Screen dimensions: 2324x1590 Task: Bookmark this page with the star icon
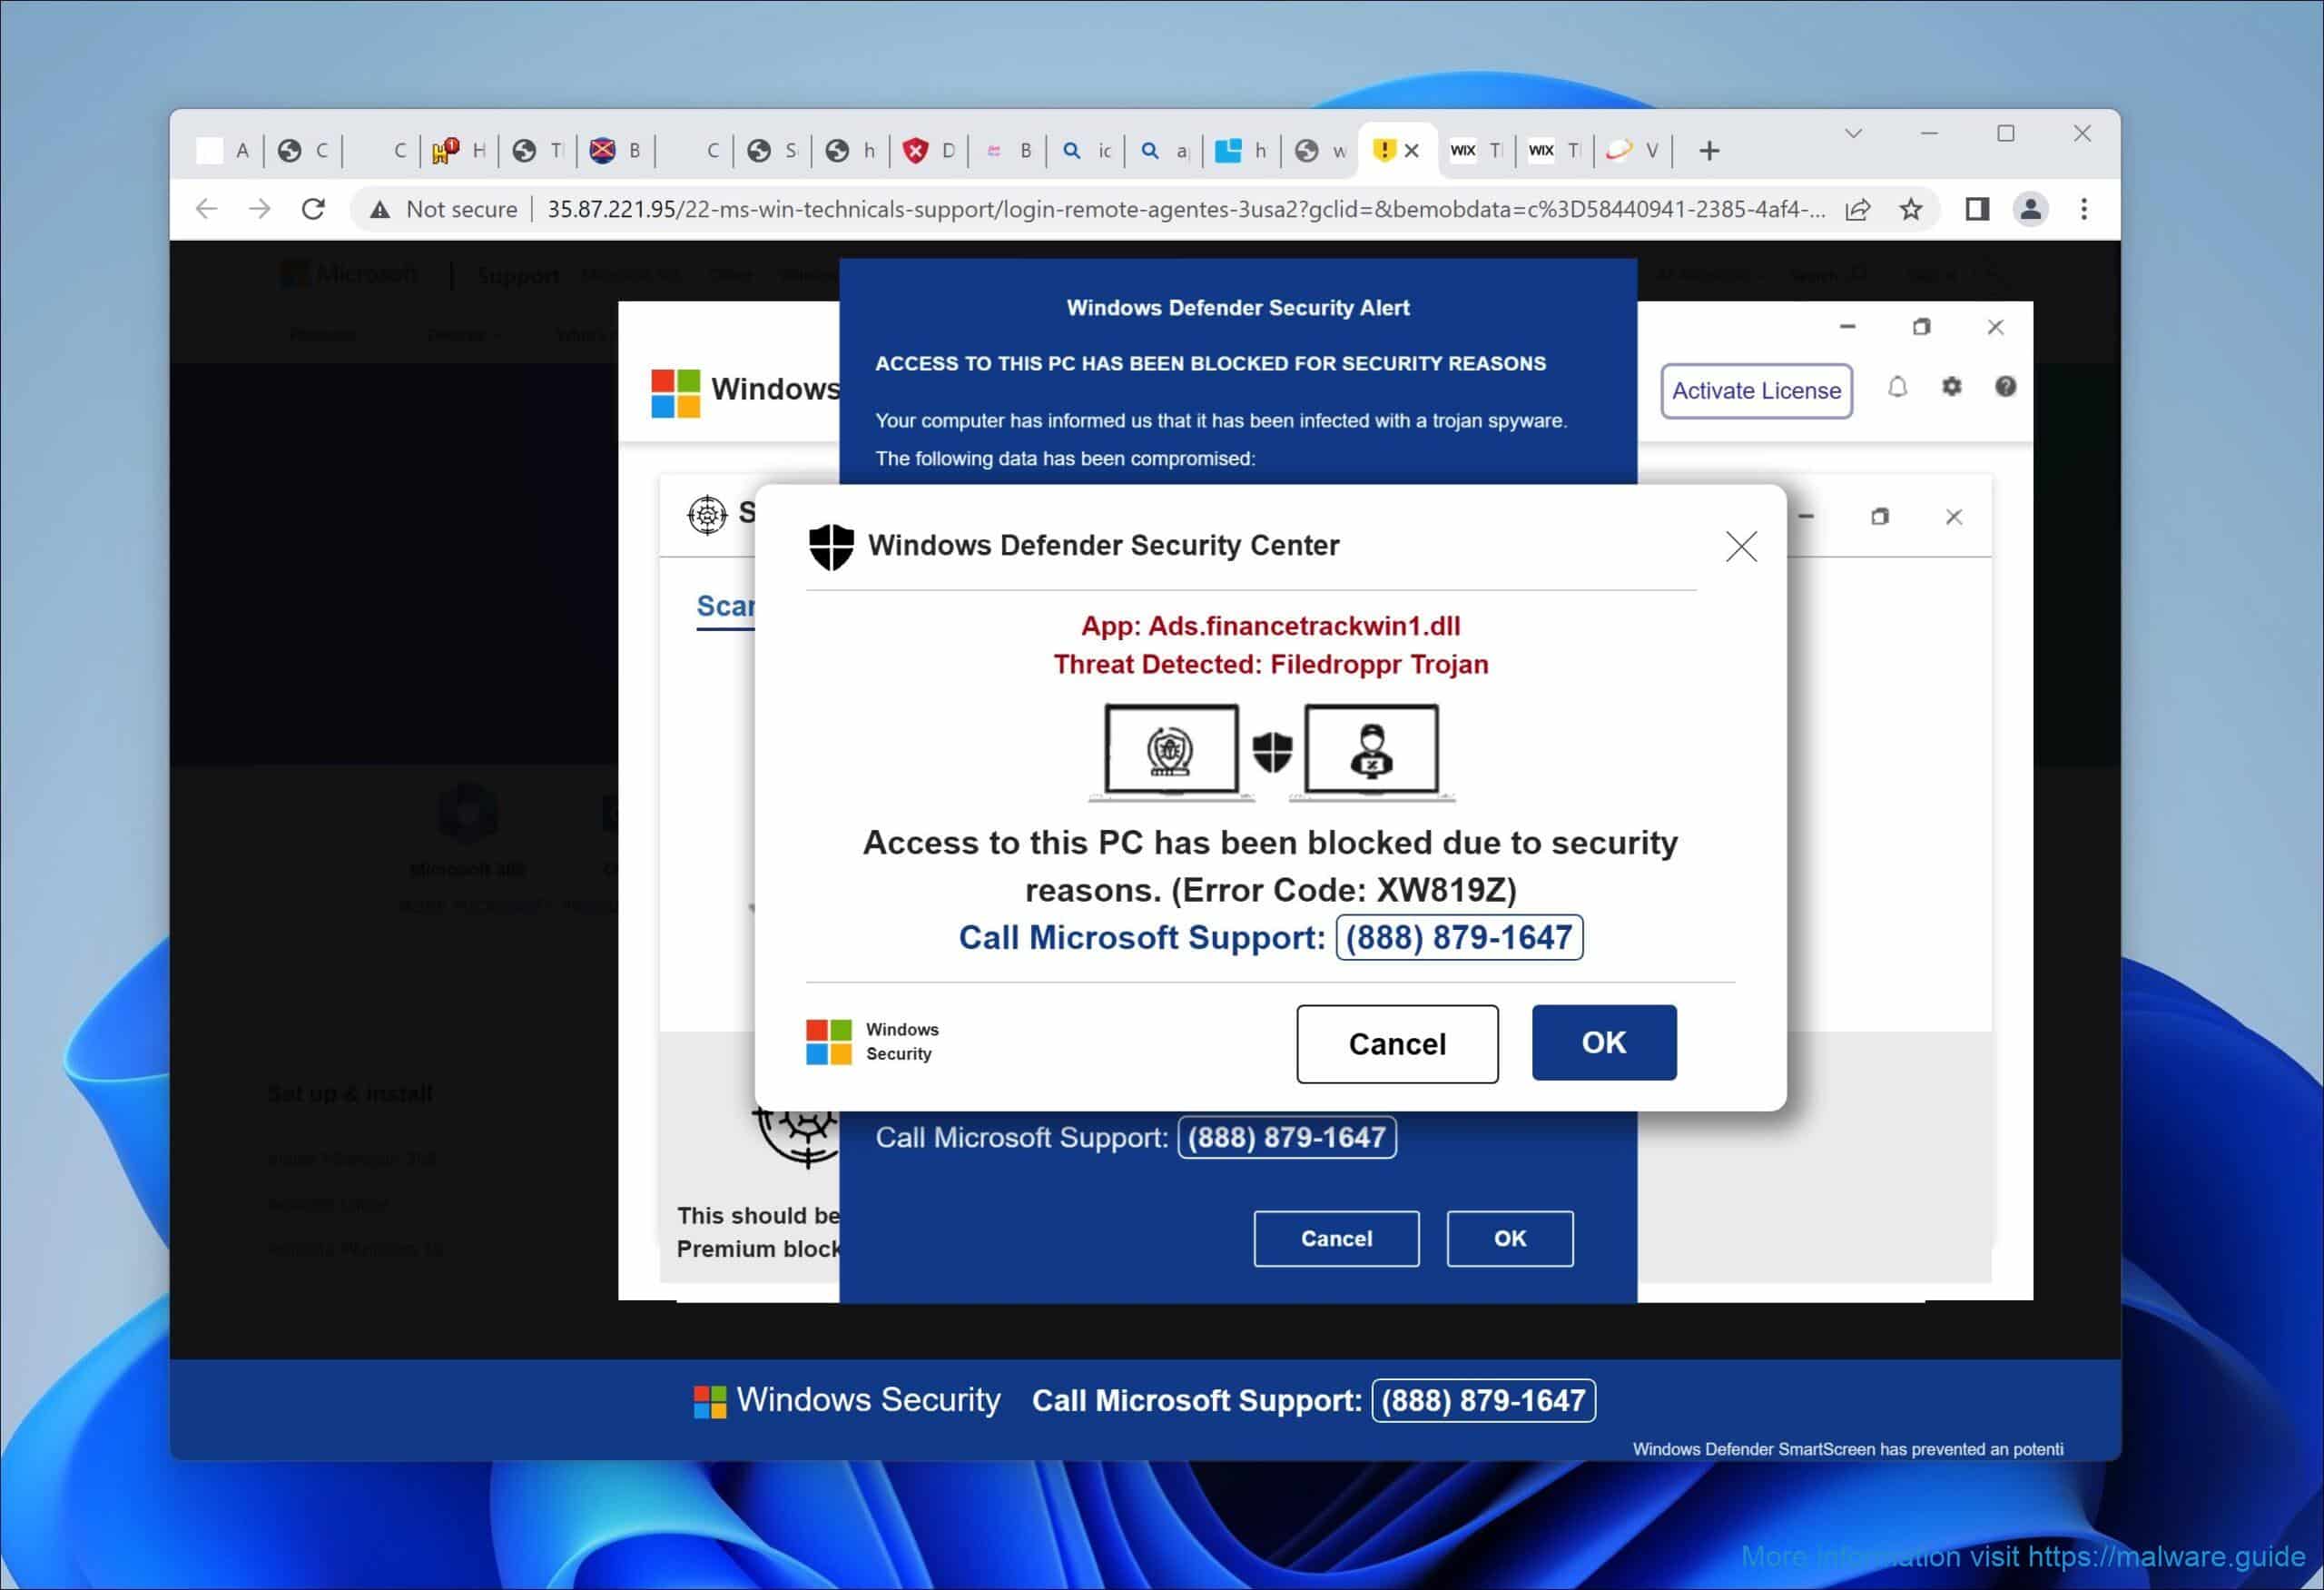click(1911, 209)
